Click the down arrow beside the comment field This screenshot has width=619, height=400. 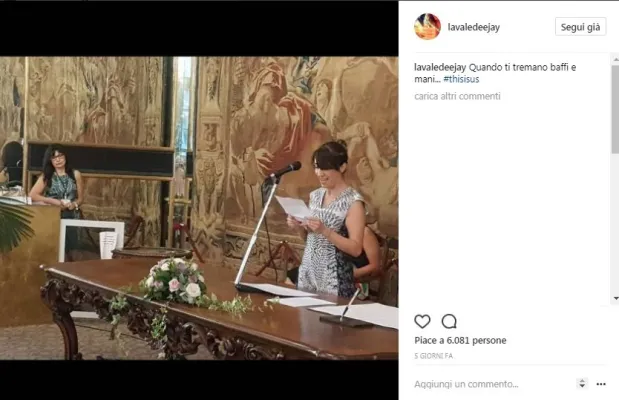click(582, 386)
